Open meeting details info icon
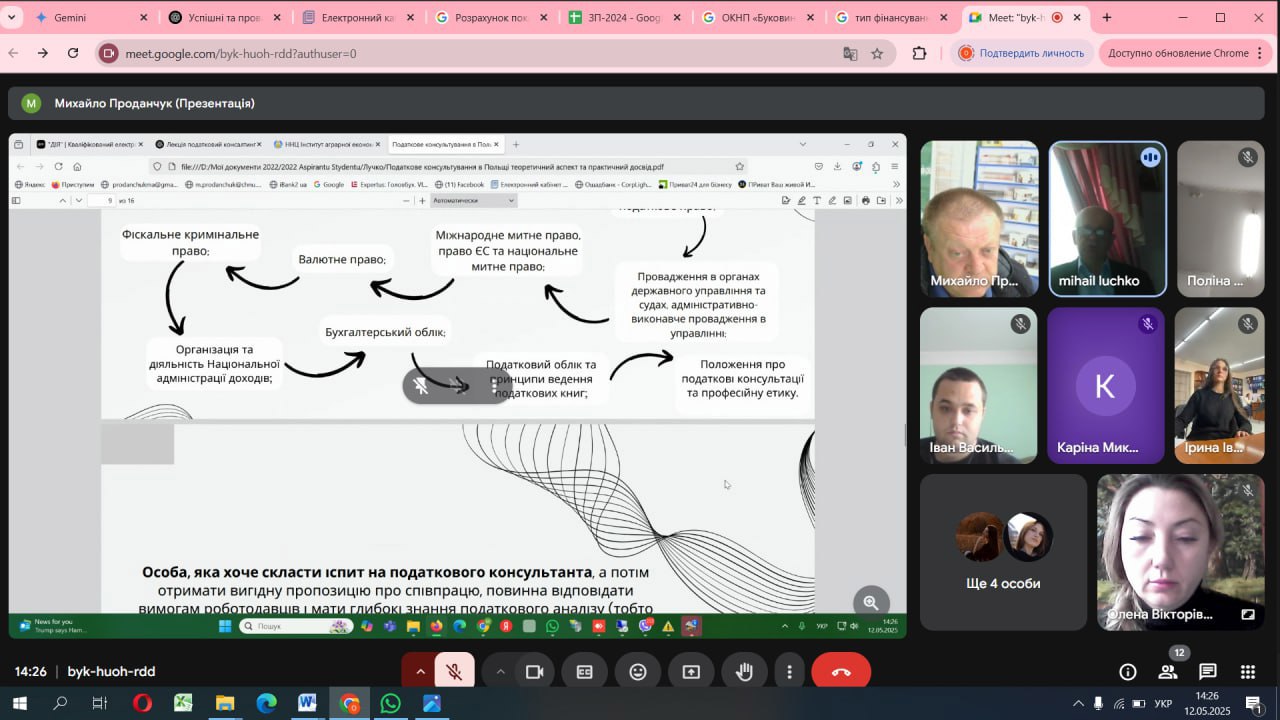This screenshot has height=720, width=1280. point(1128,672)
